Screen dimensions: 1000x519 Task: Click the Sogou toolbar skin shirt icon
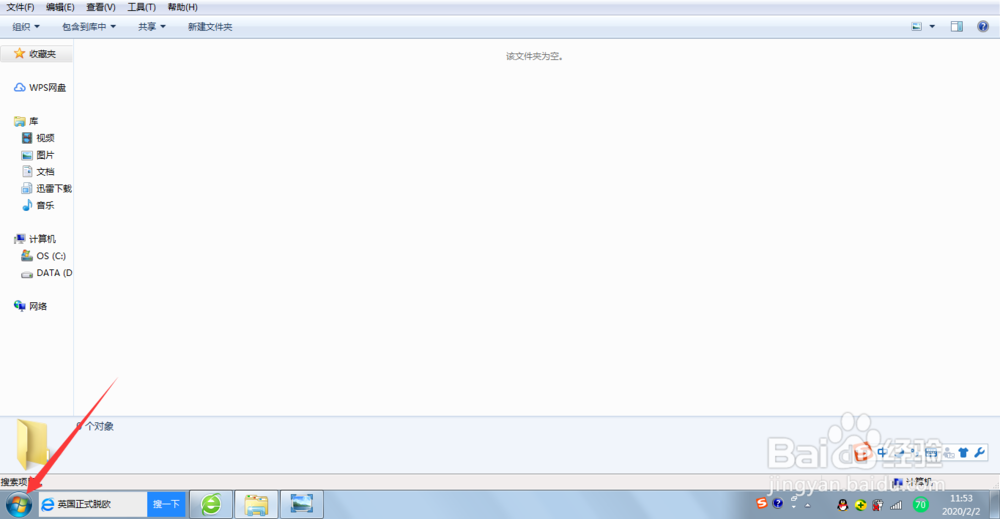click(964, 452)
